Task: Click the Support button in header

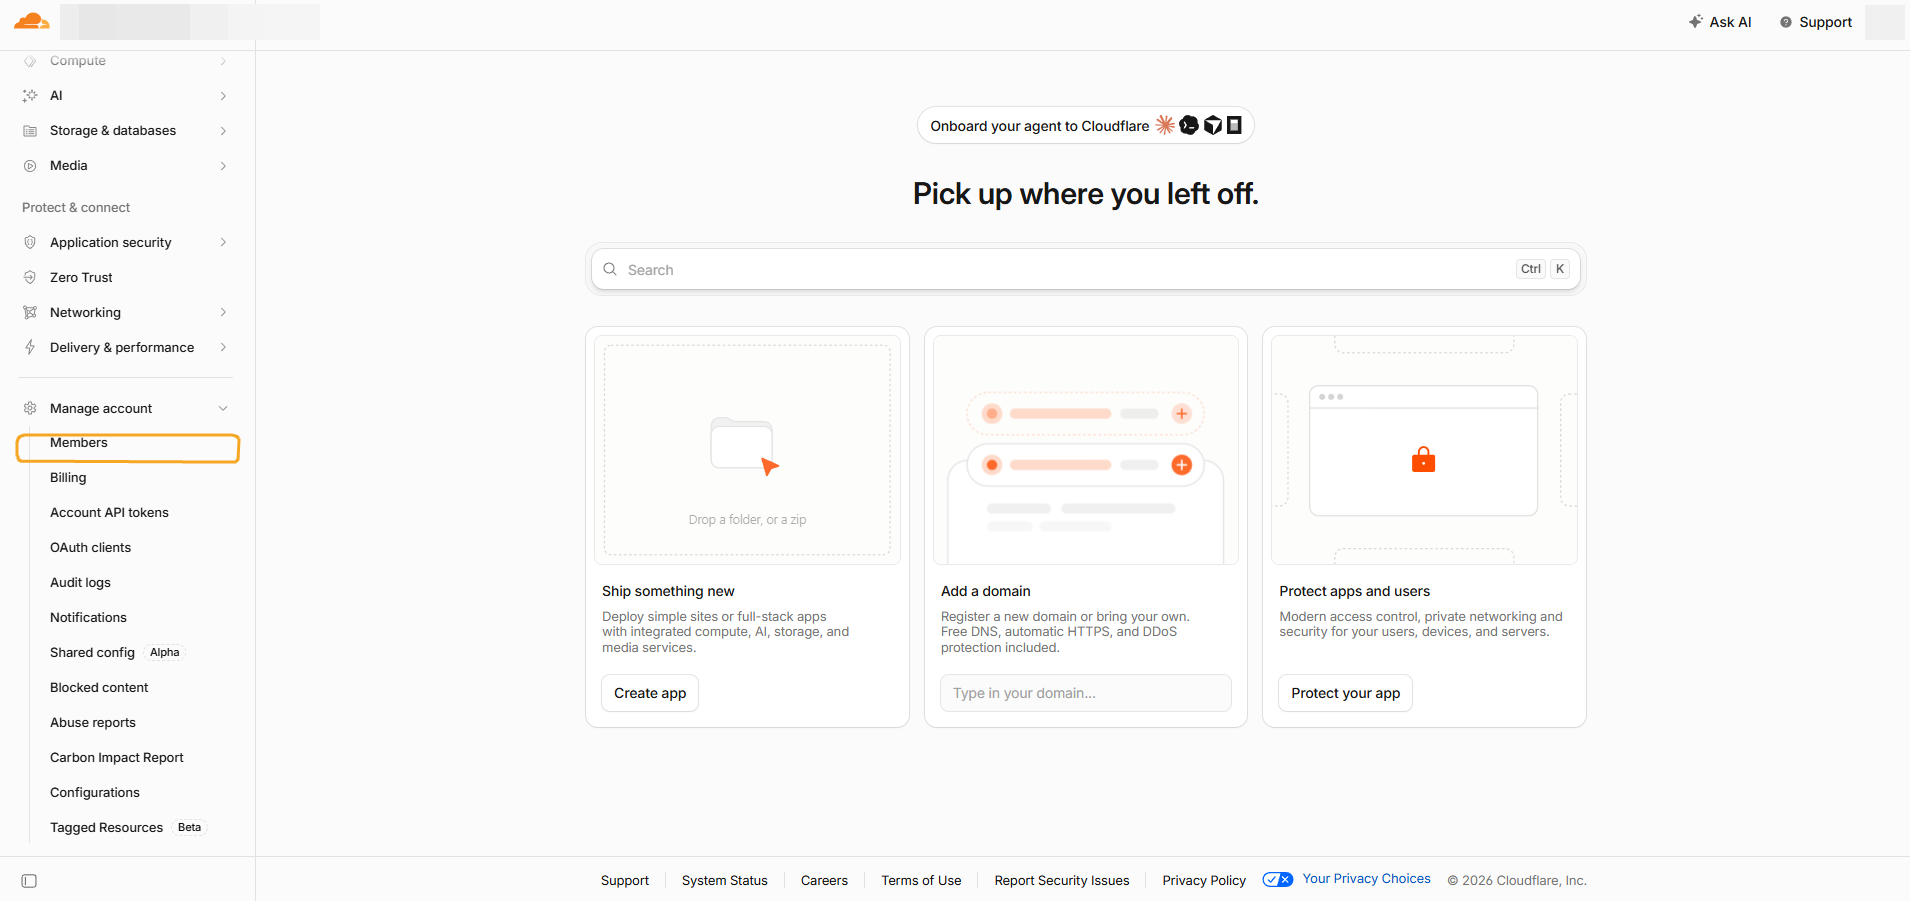Action: click(x=1816, y=22)
